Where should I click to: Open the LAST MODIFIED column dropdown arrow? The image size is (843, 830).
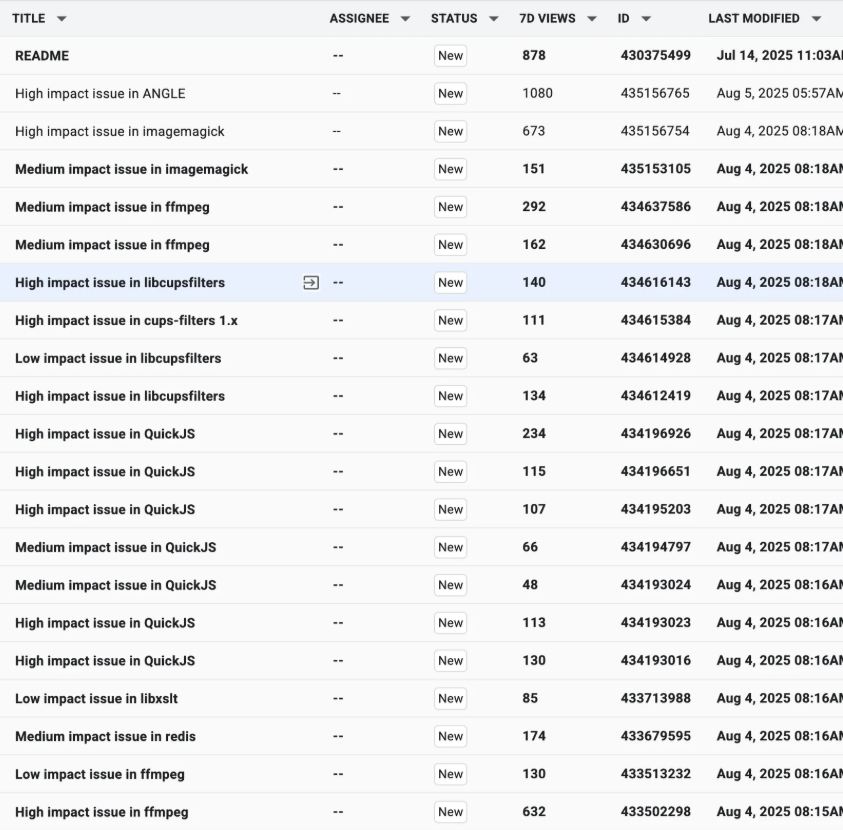pyautogui.click(x=816, y=19)
